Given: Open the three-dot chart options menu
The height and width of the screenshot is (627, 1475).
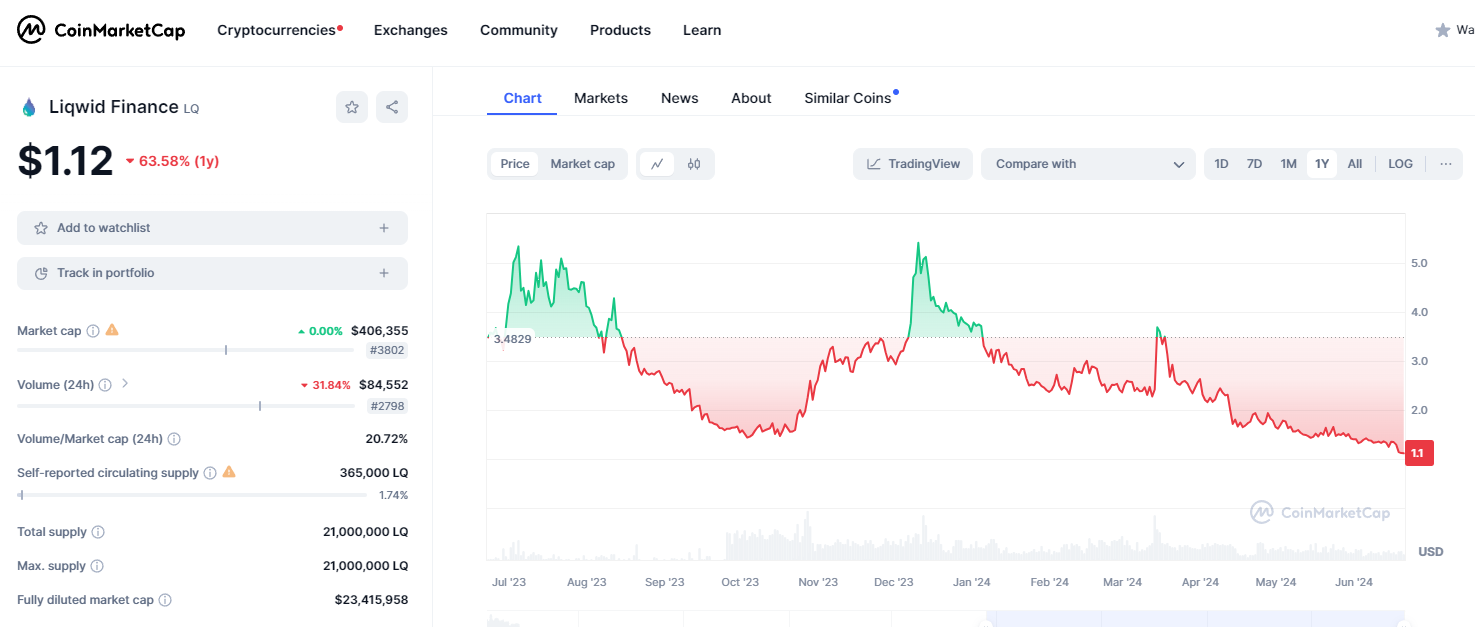Looking at the screenshot, I should pyautogui.click(x=1445, y=164).
